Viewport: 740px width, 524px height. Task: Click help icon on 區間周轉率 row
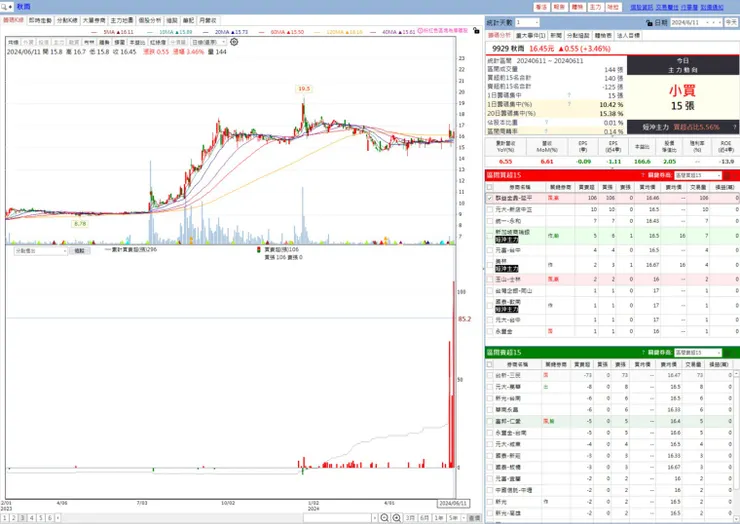coord(546,131)
